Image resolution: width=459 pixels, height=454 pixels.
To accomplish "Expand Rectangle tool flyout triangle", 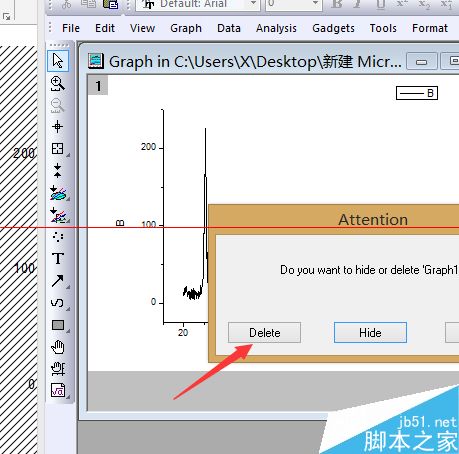I will pyautogui.click(x=68, y=331).
